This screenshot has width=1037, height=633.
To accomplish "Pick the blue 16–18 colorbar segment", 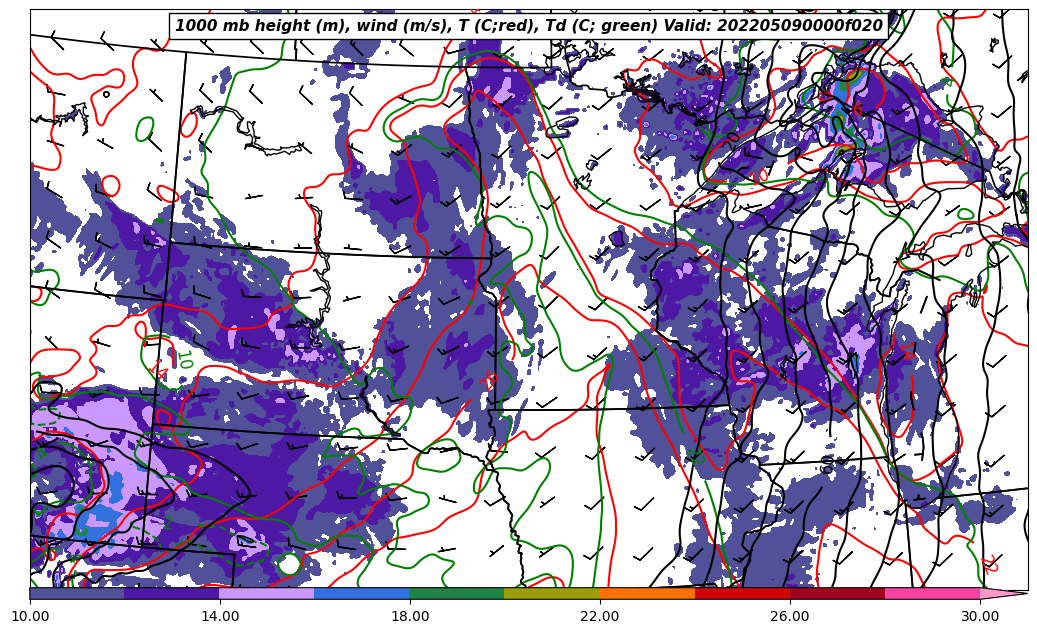I will tap(362, 593).
